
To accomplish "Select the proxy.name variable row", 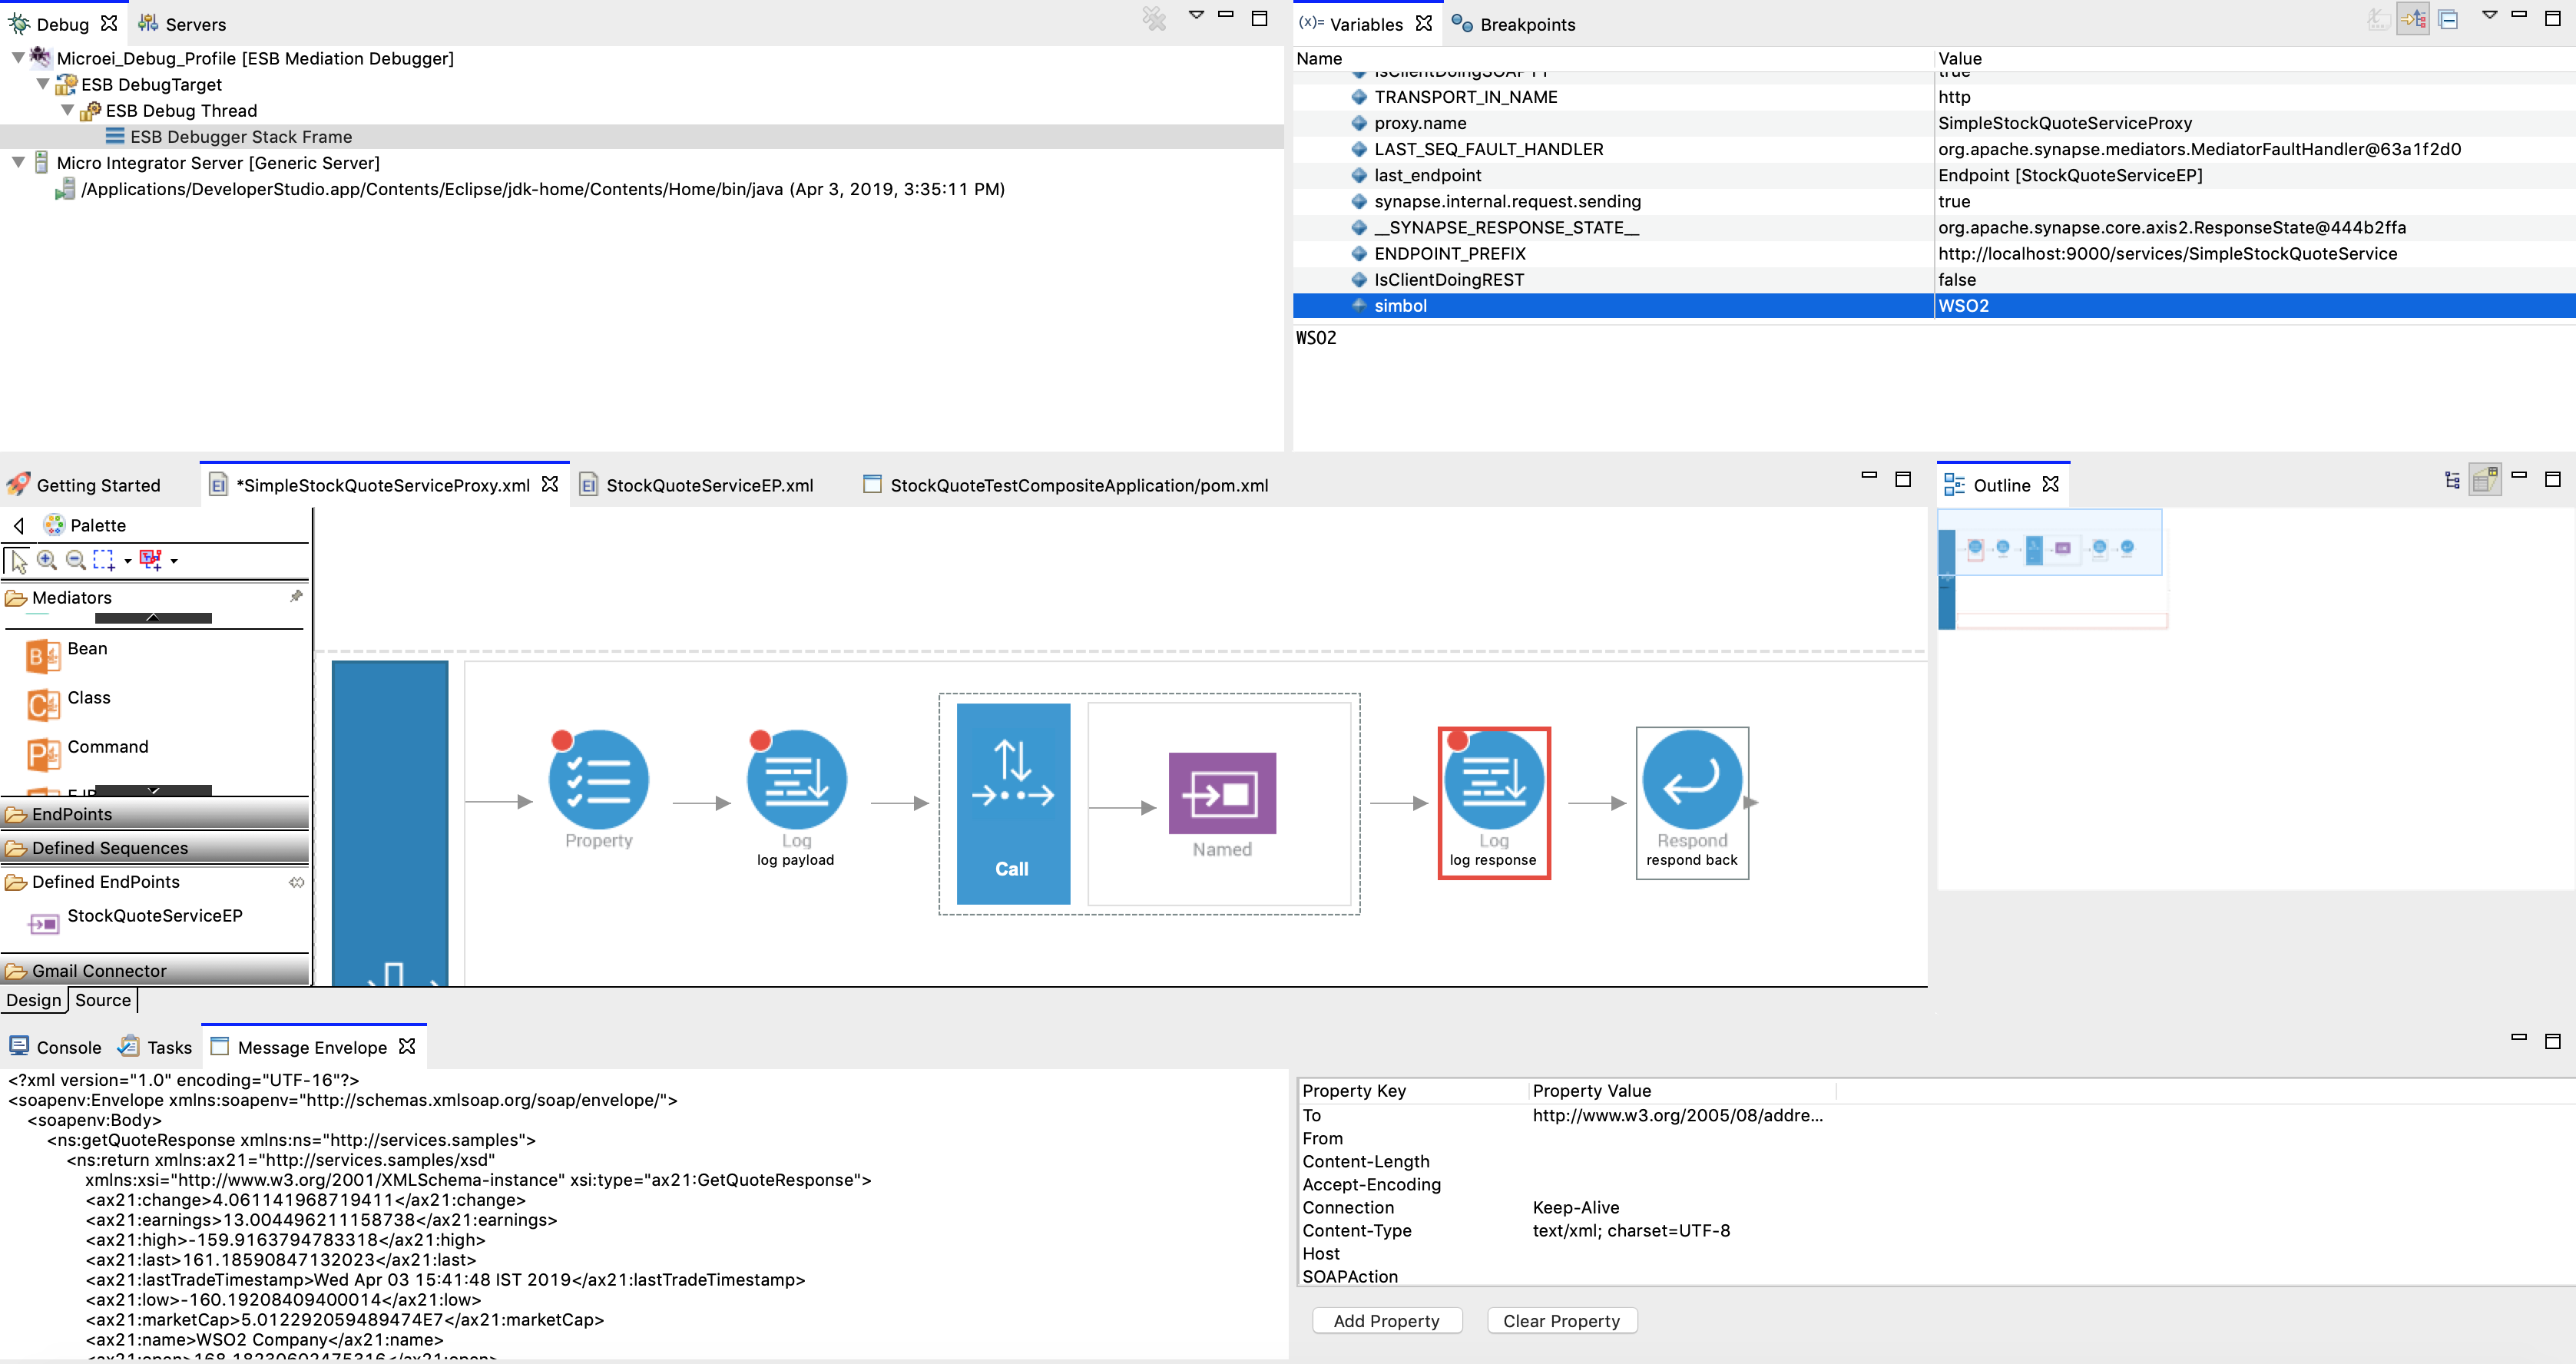I will 1934,123.
